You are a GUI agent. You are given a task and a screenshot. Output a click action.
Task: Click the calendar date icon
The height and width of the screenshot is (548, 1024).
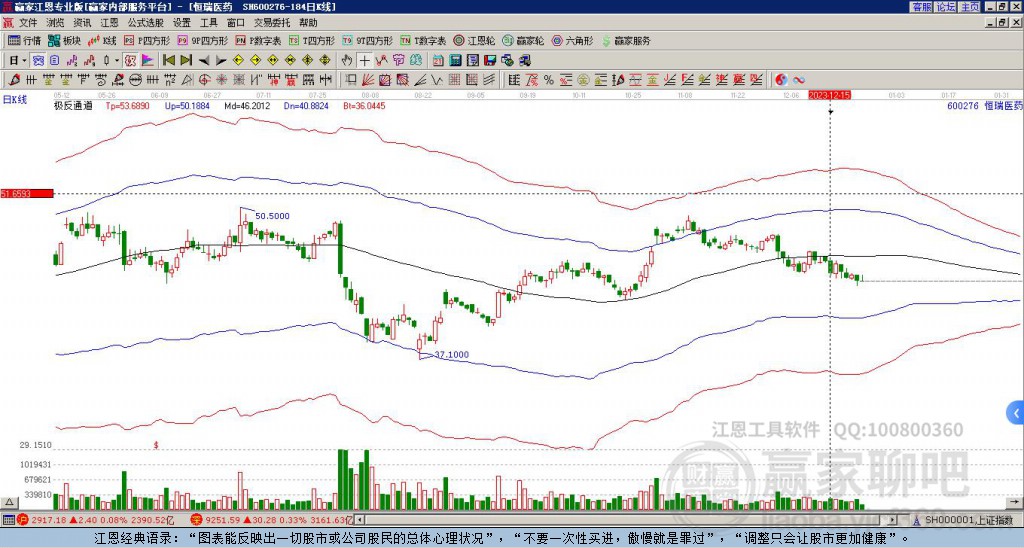[438, 61]
